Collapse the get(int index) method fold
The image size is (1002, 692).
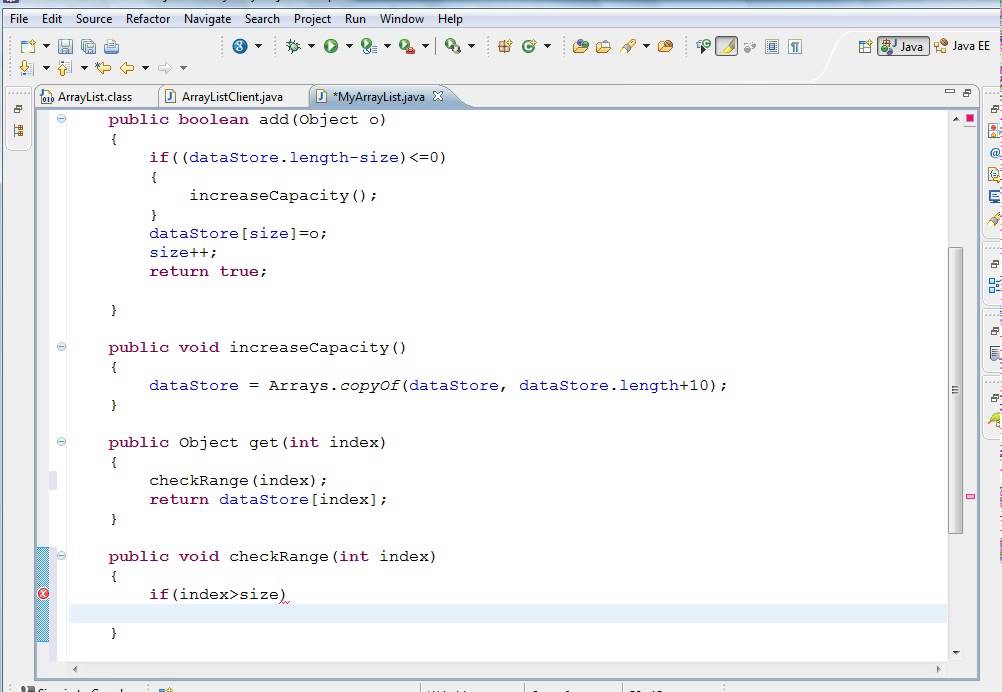[61, 442]
